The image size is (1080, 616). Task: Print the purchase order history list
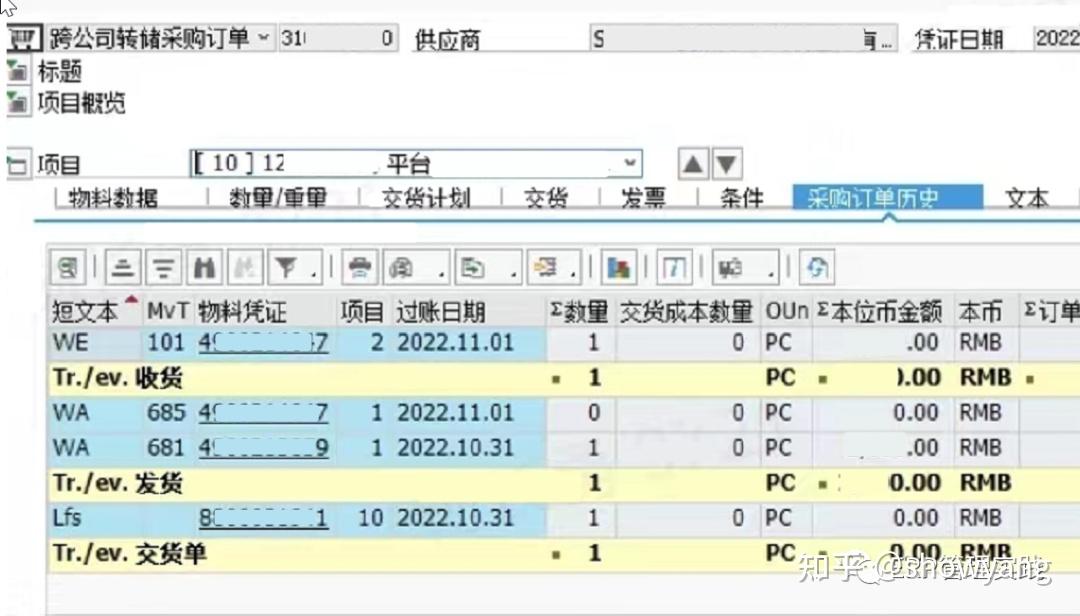359,267
